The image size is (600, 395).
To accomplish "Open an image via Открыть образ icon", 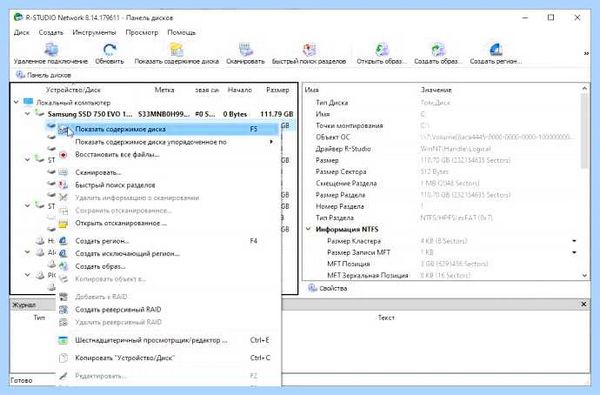I will pos(381,54).
